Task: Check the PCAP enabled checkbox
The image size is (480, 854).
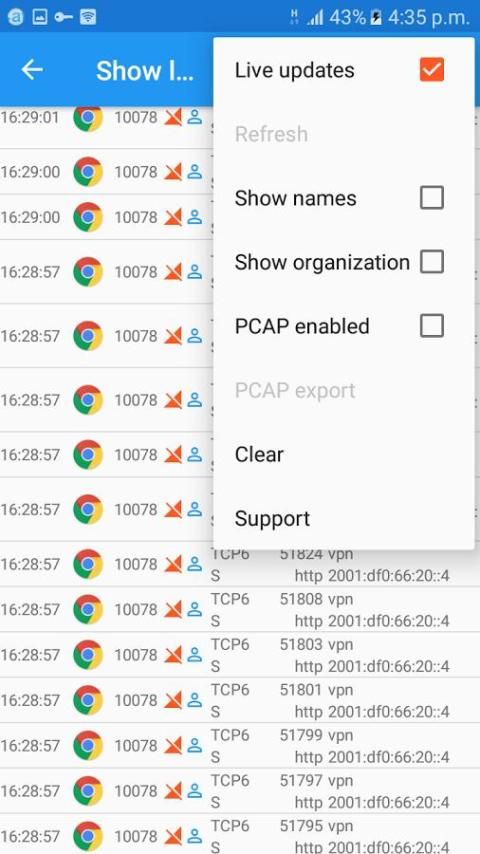Action: 432,326
